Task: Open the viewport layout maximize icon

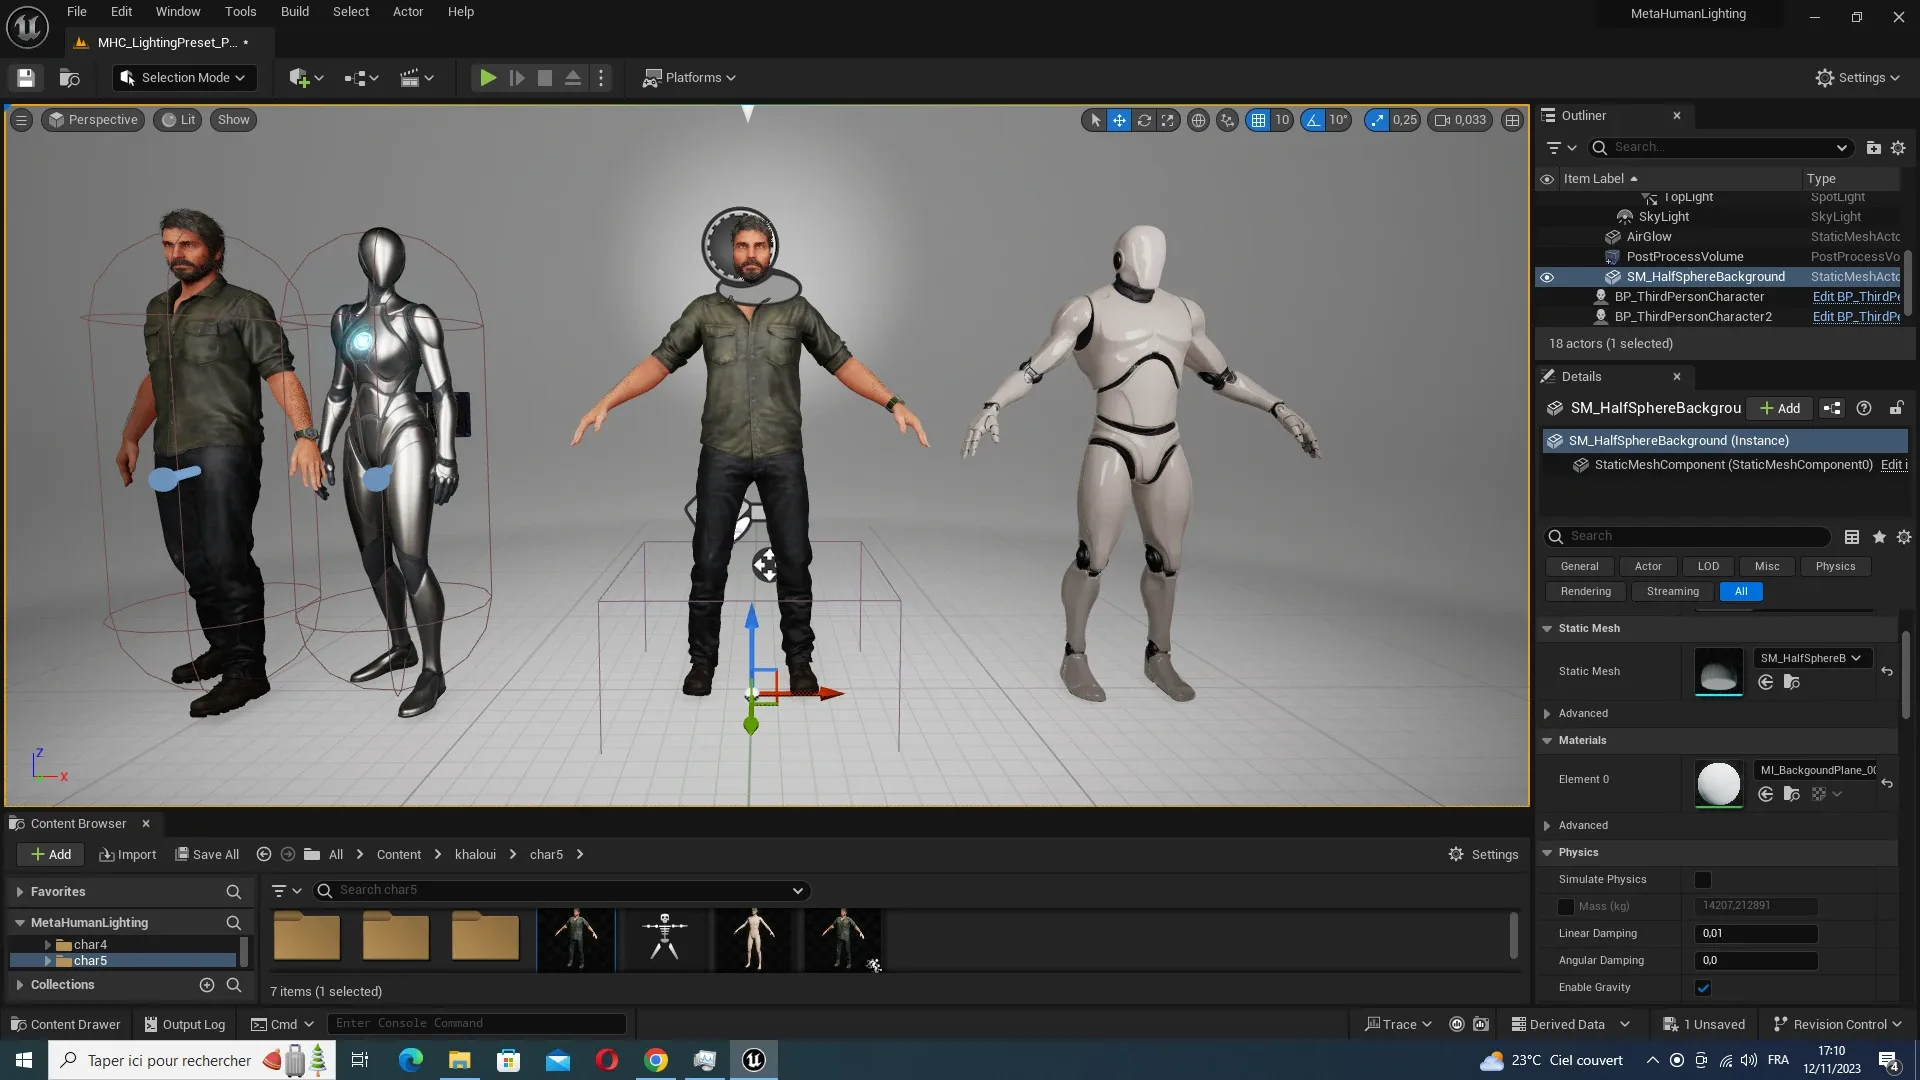Action: [x=1513, y=120]
